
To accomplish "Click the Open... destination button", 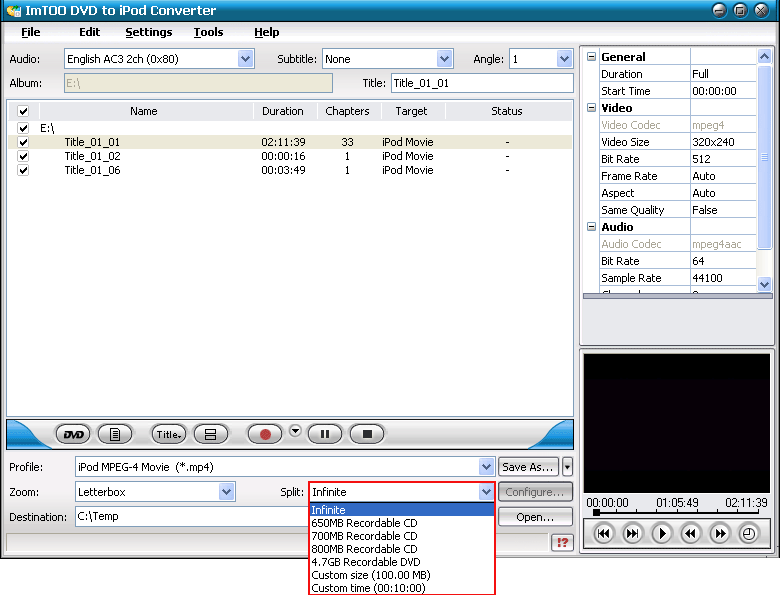I will [535, 517].
